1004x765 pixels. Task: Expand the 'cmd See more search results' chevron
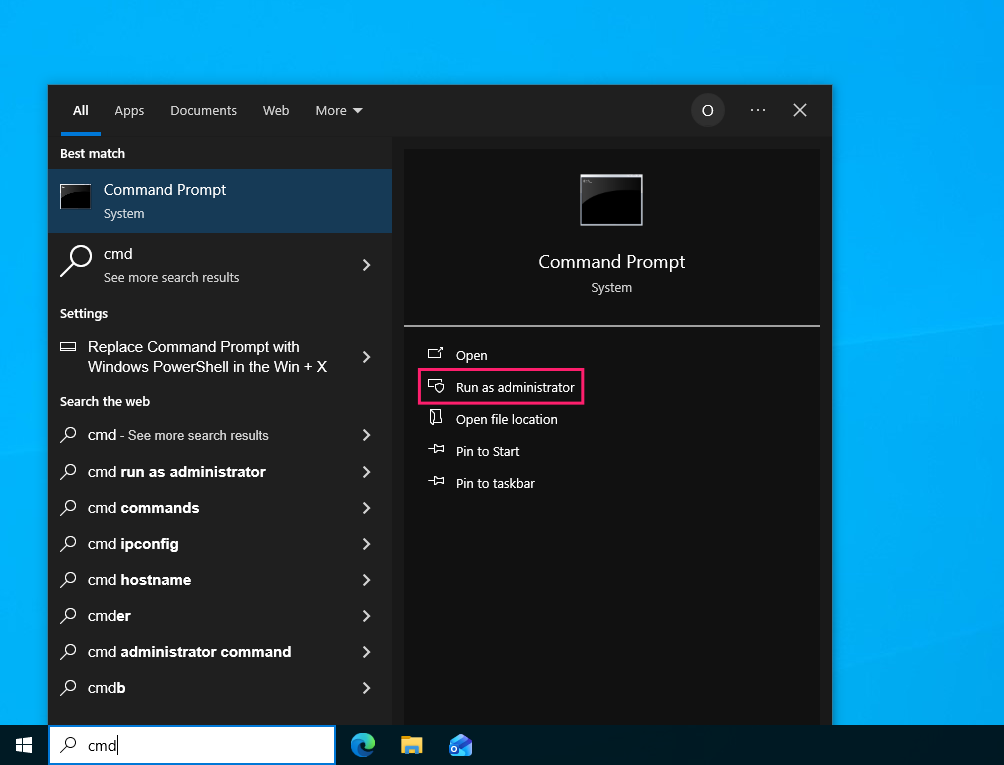(x=366, y=265)
